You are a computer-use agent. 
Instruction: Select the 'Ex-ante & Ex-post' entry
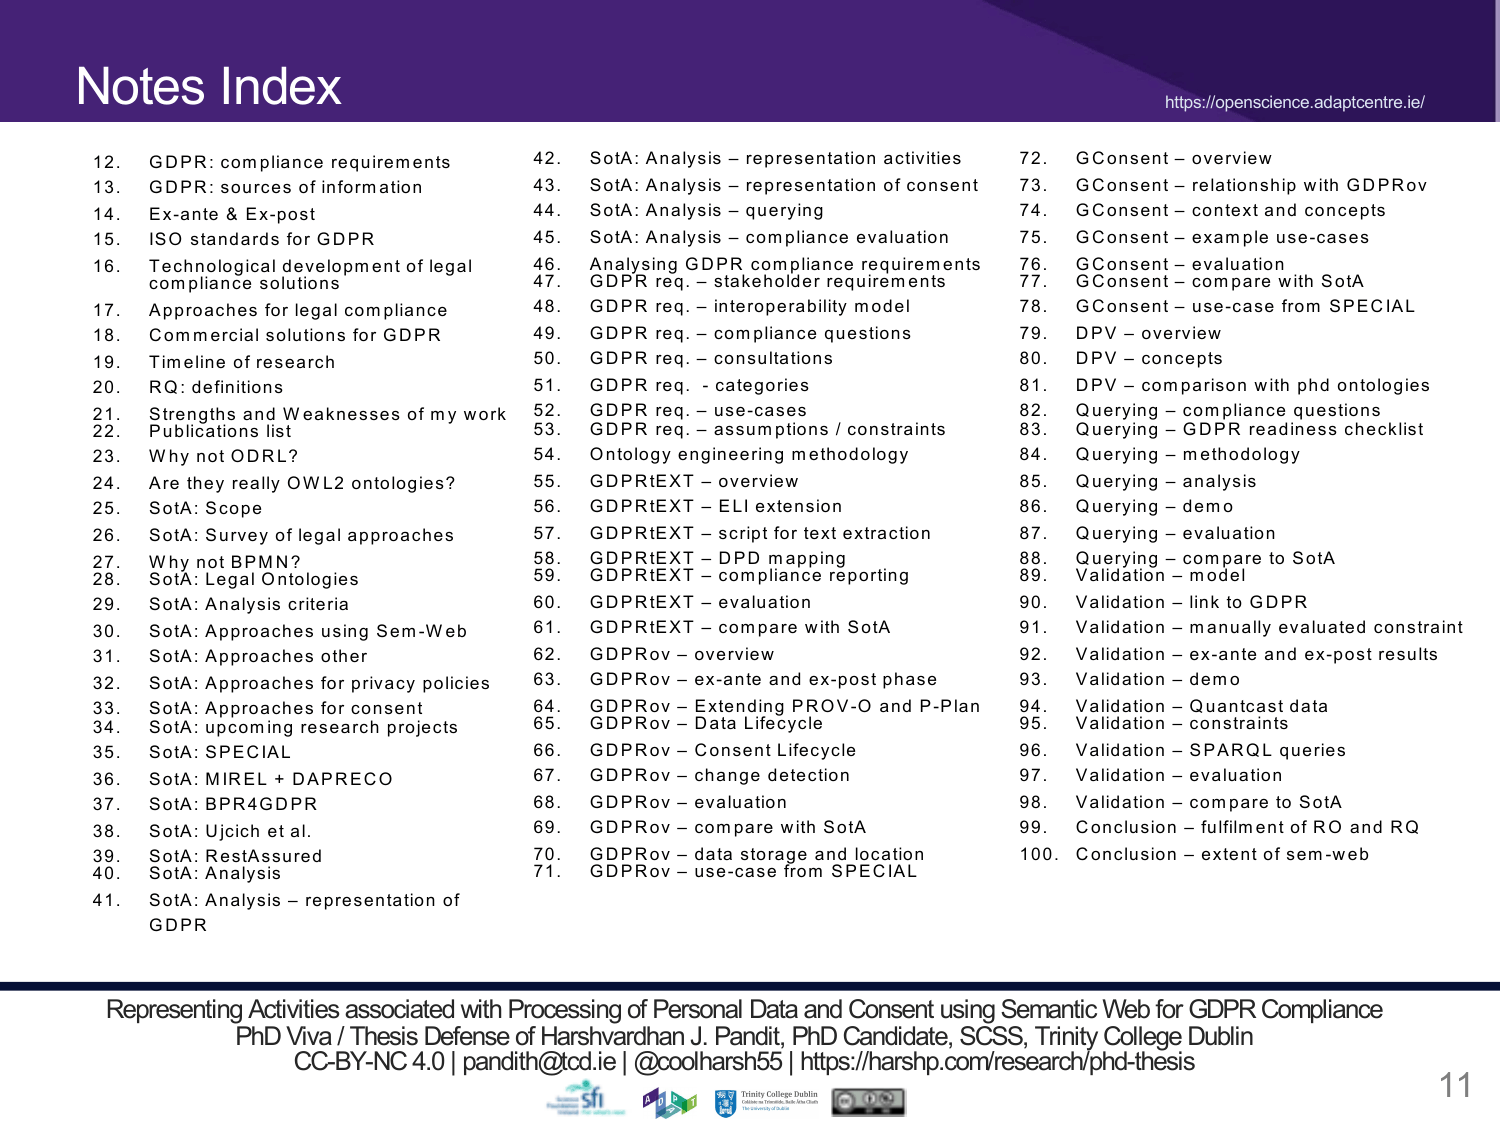pos(232,214)
